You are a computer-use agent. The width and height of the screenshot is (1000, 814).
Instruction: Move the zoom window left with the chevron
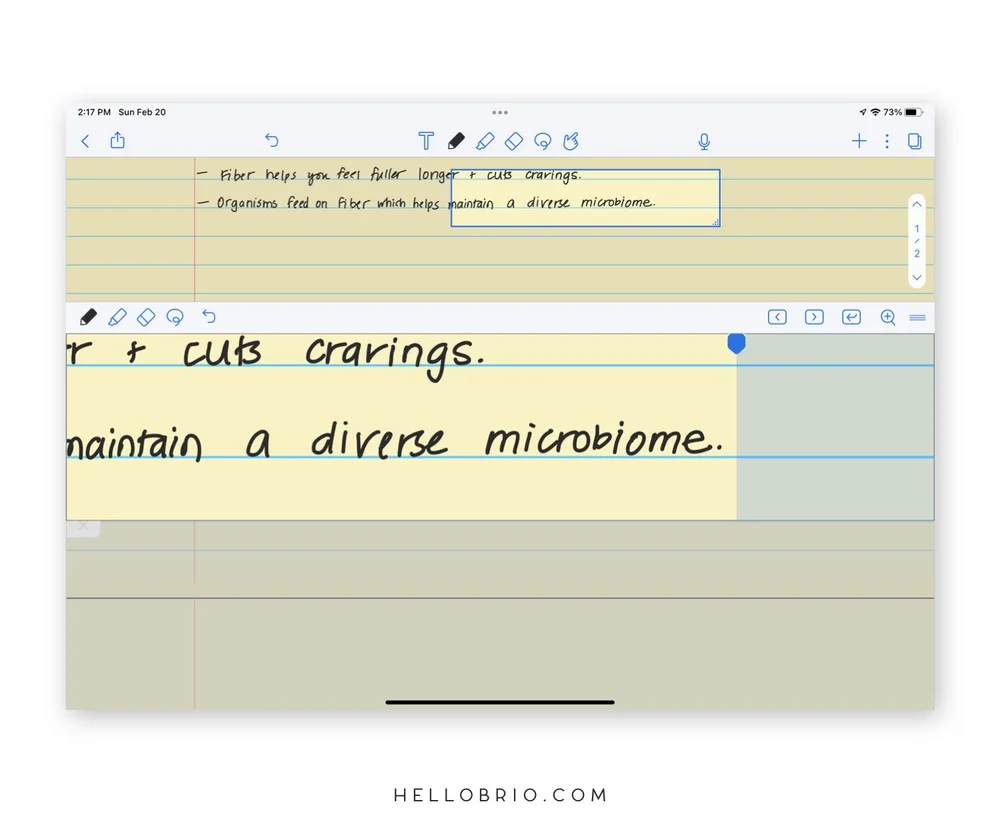[777, 317]
